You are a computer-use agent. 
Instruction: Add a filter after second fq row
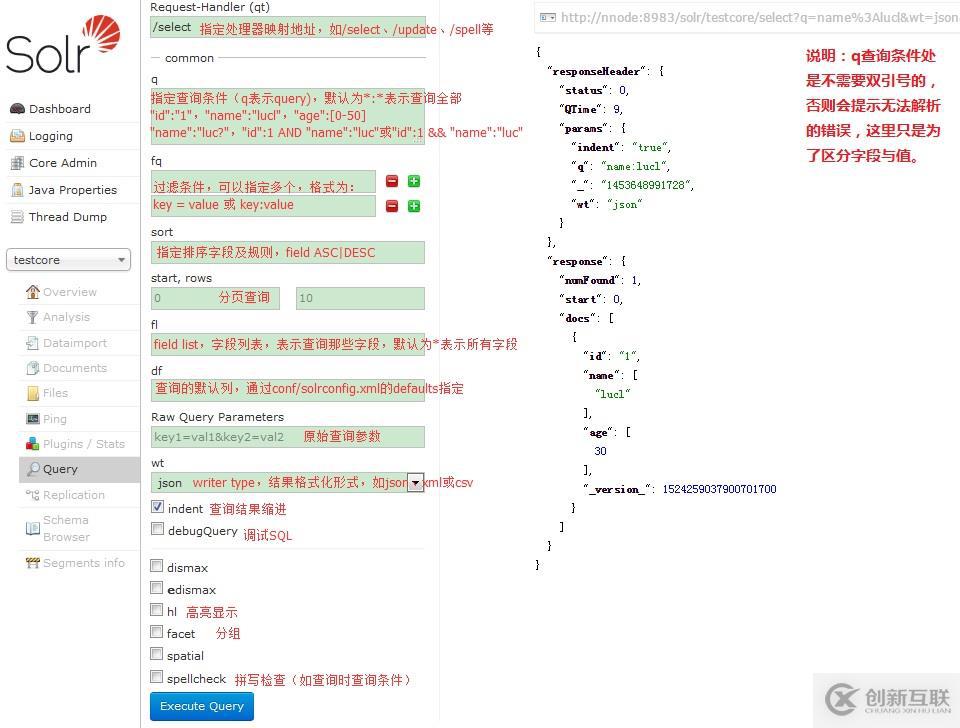click(414, 206)
